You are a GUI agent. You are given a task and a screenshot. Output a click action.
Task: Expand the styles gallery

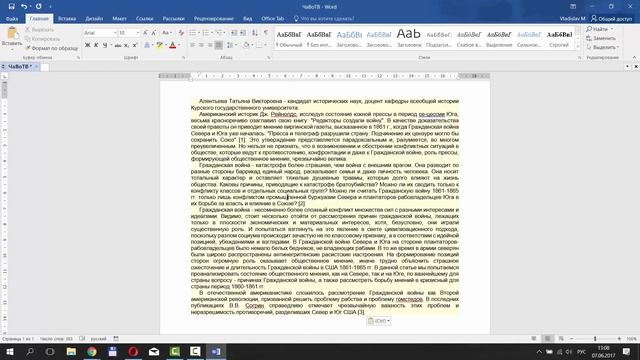click(578, 46)
